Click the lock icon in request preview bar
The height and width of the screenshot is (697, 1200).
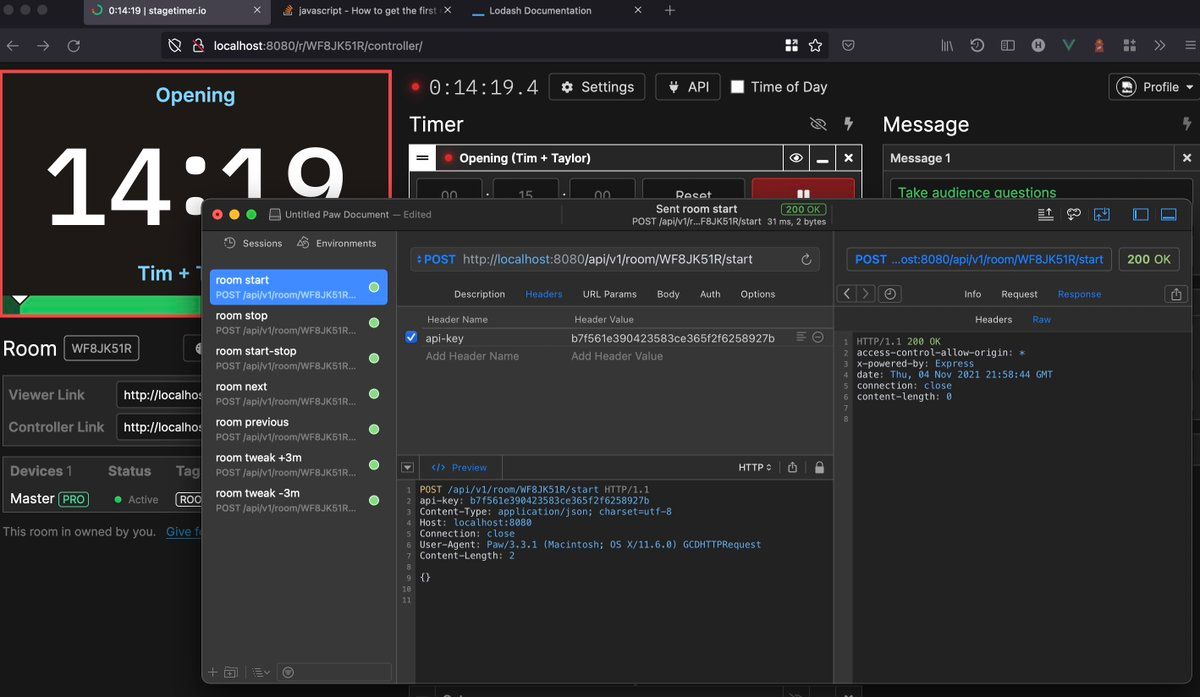tap(819, 467)
